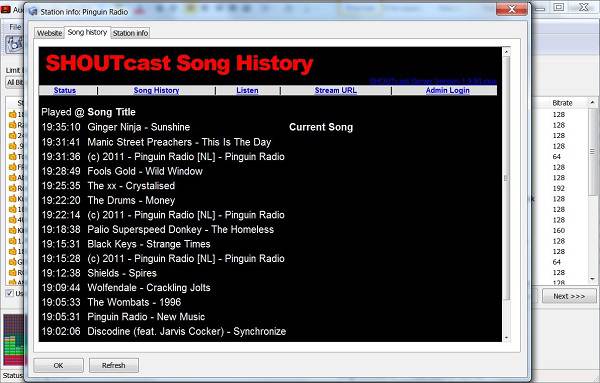
Task: Click the 'Current Song' label
Action: 321,127
